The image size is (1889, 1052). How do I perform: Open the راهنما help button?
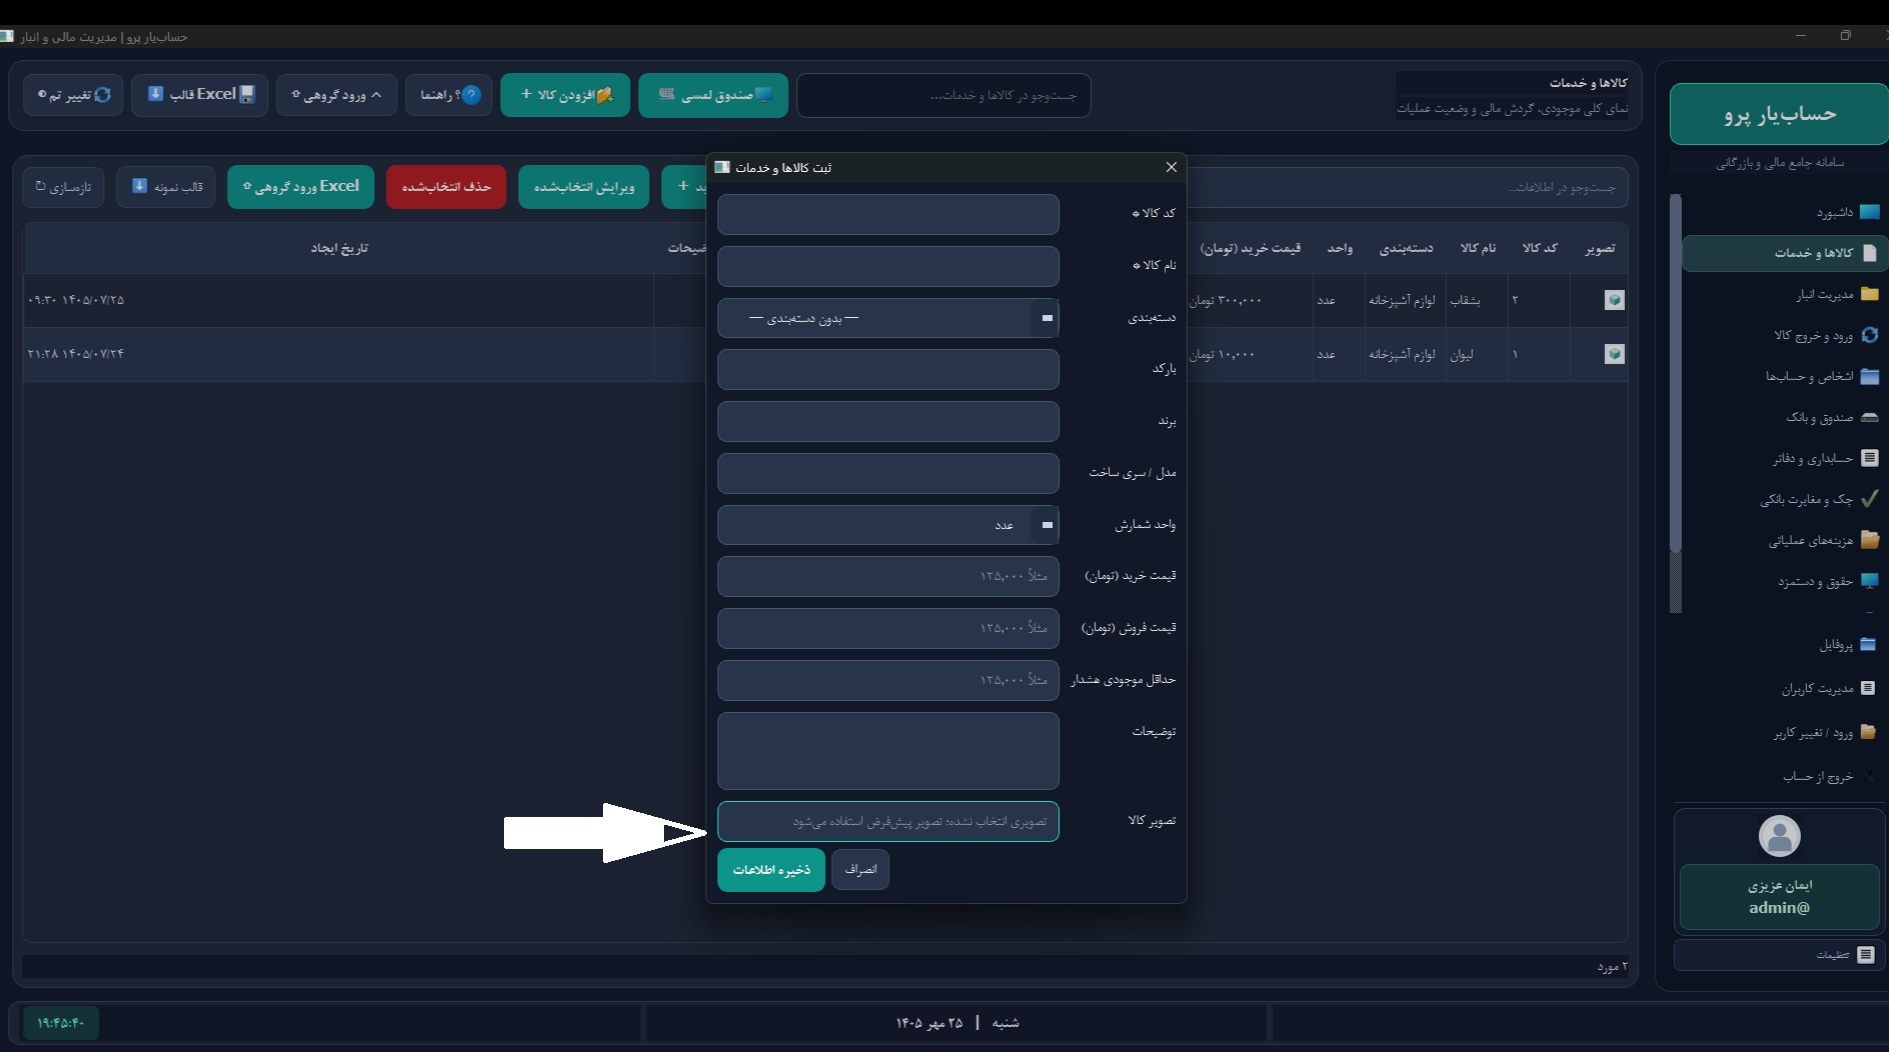(449, 95)
